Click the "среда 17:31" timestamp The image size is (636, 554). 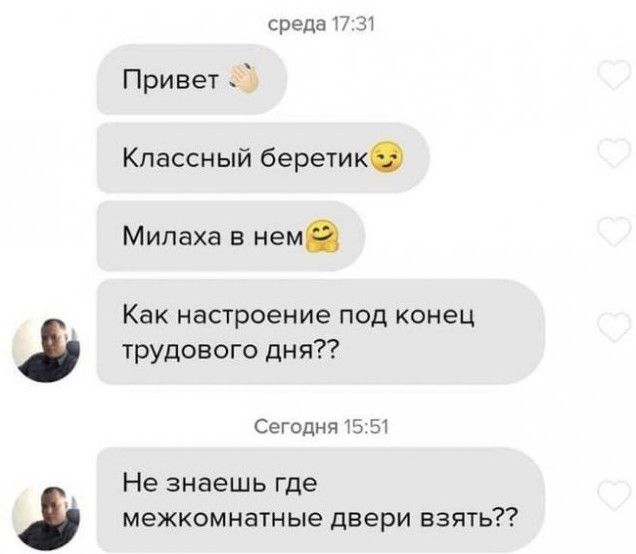pyautogui.click(x=321, y=24)
